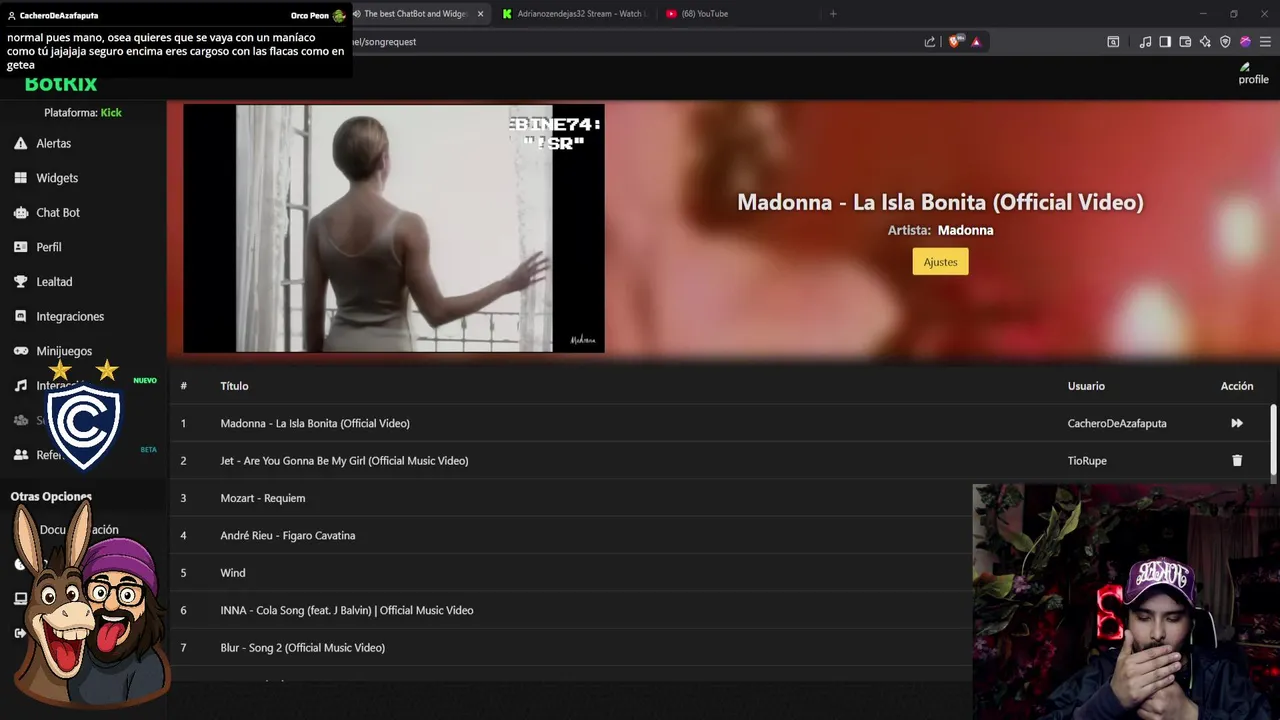This screenshot has height=720, width=1280.
Task: Click the Usuario column header
Action: point(1086,386)
